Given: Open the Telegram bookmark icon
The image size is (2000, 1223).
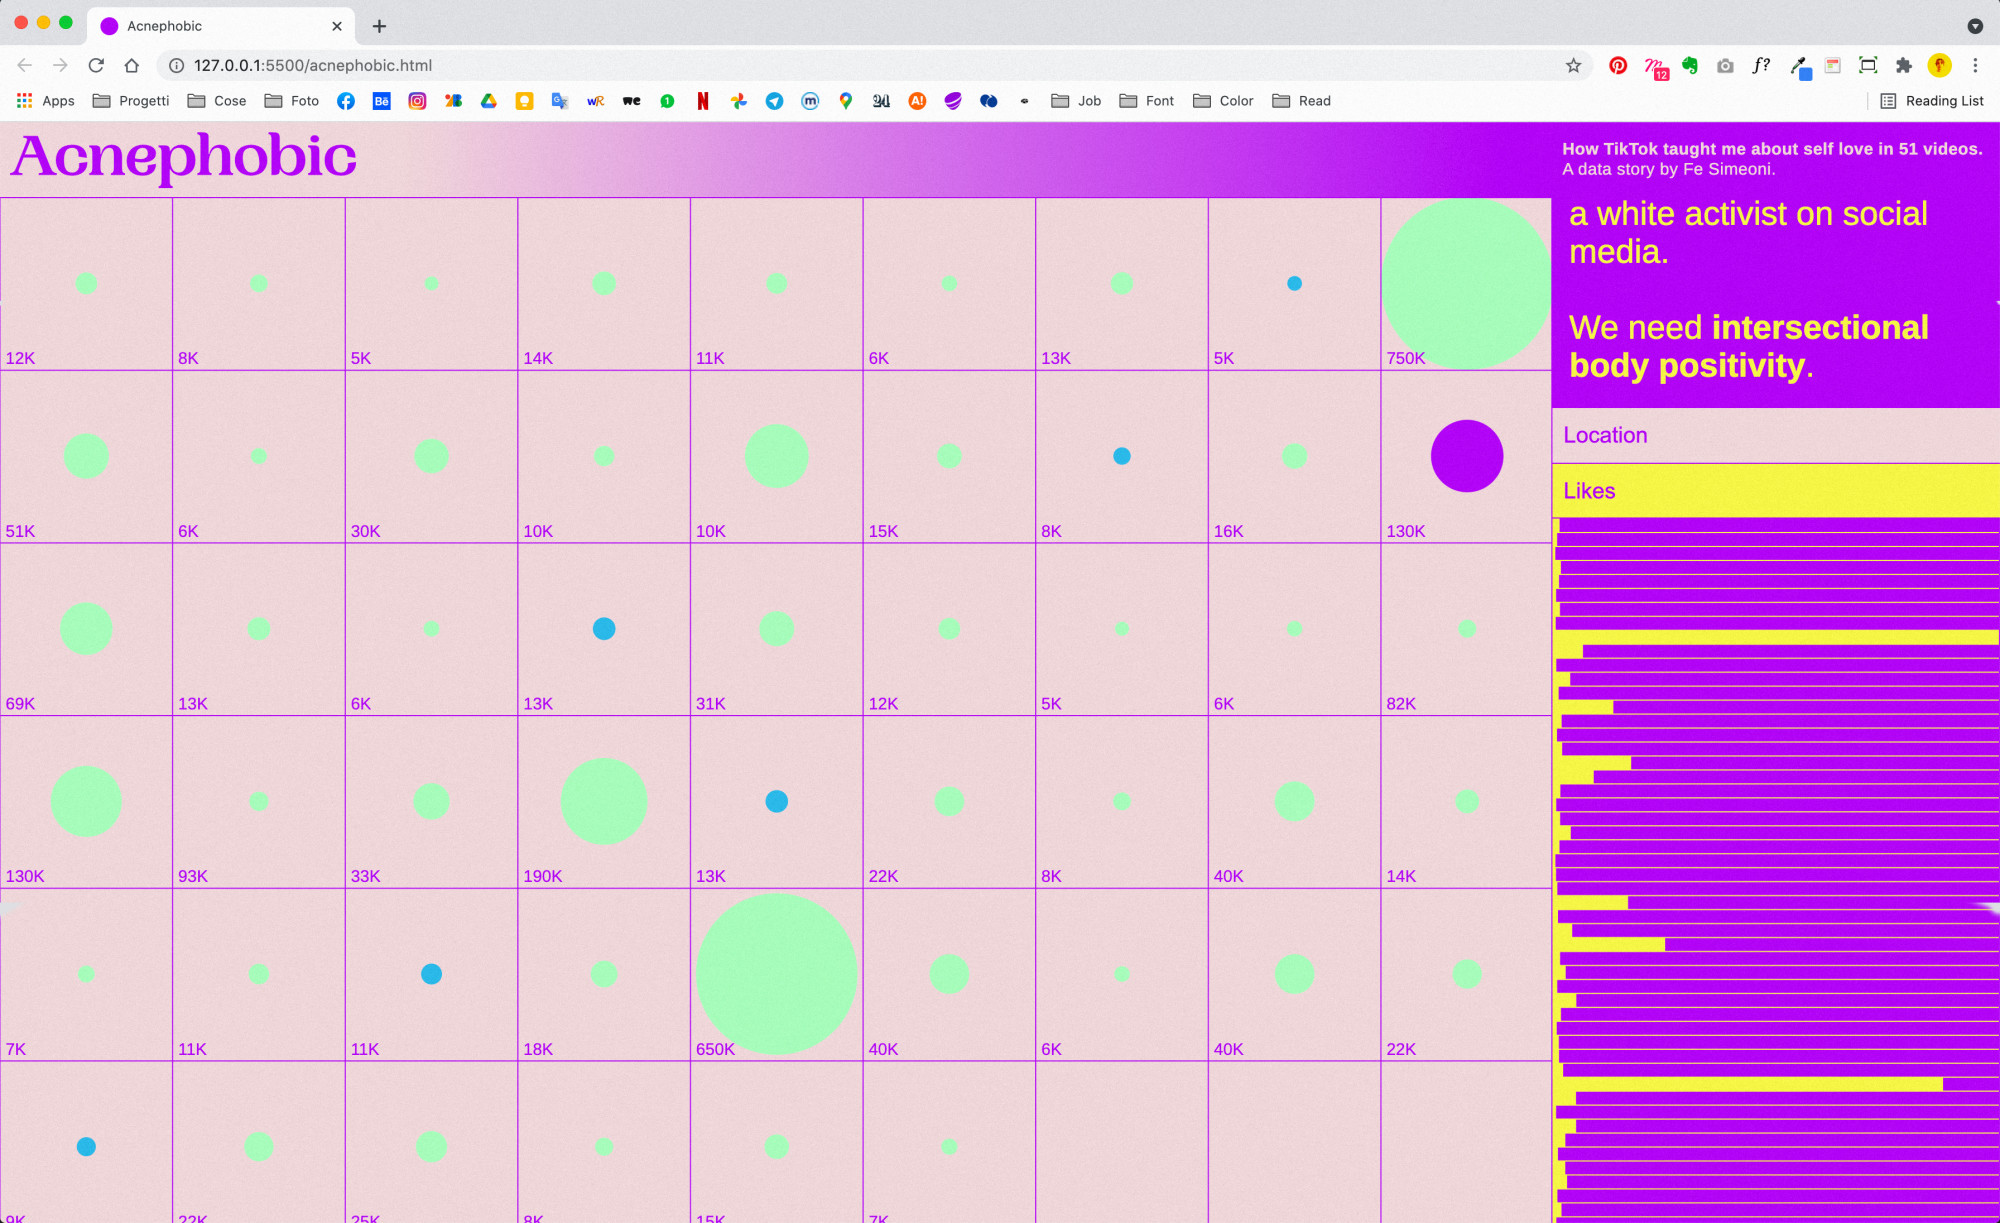Looking at the screenshot, I should 775,101.
